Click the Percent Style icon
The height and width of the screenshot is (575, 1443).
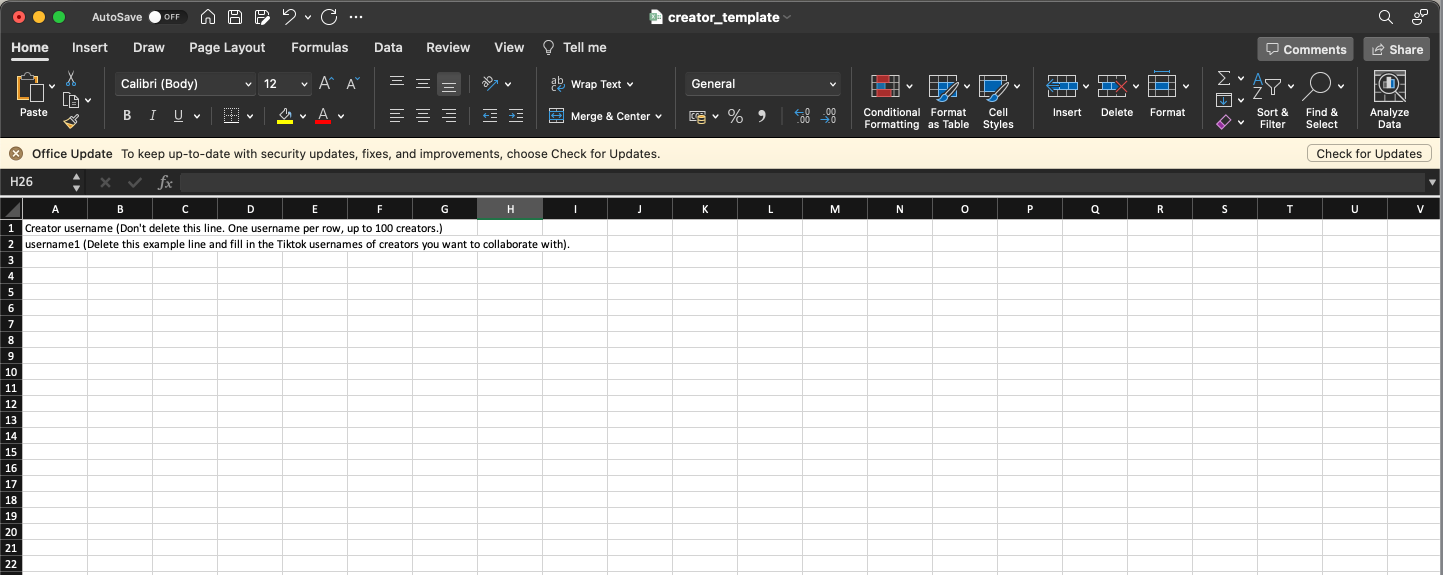(x=735, y=116)
